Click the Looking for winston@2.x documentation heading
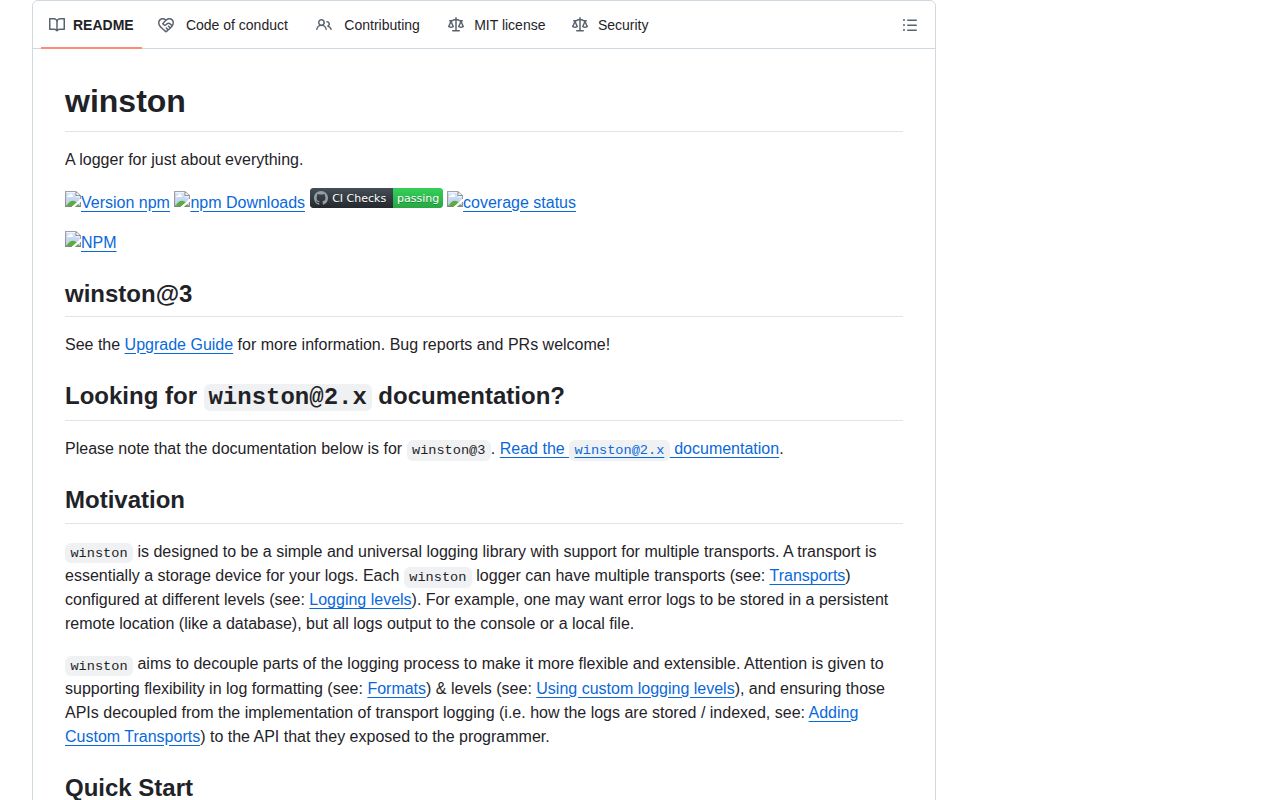Image resolution: width=1280 pixels, height=800 pixels. coord(315,396)
